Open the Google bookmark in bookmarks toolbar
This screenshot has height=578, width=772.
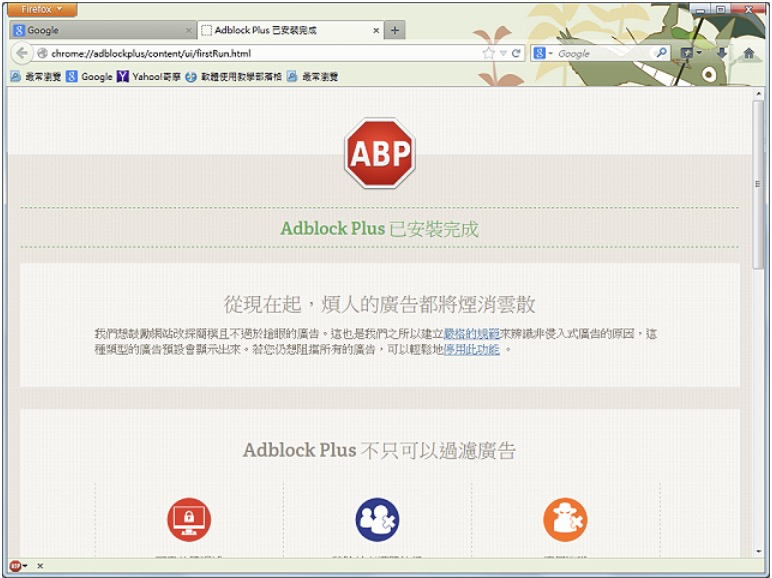[x=90, y=76]
